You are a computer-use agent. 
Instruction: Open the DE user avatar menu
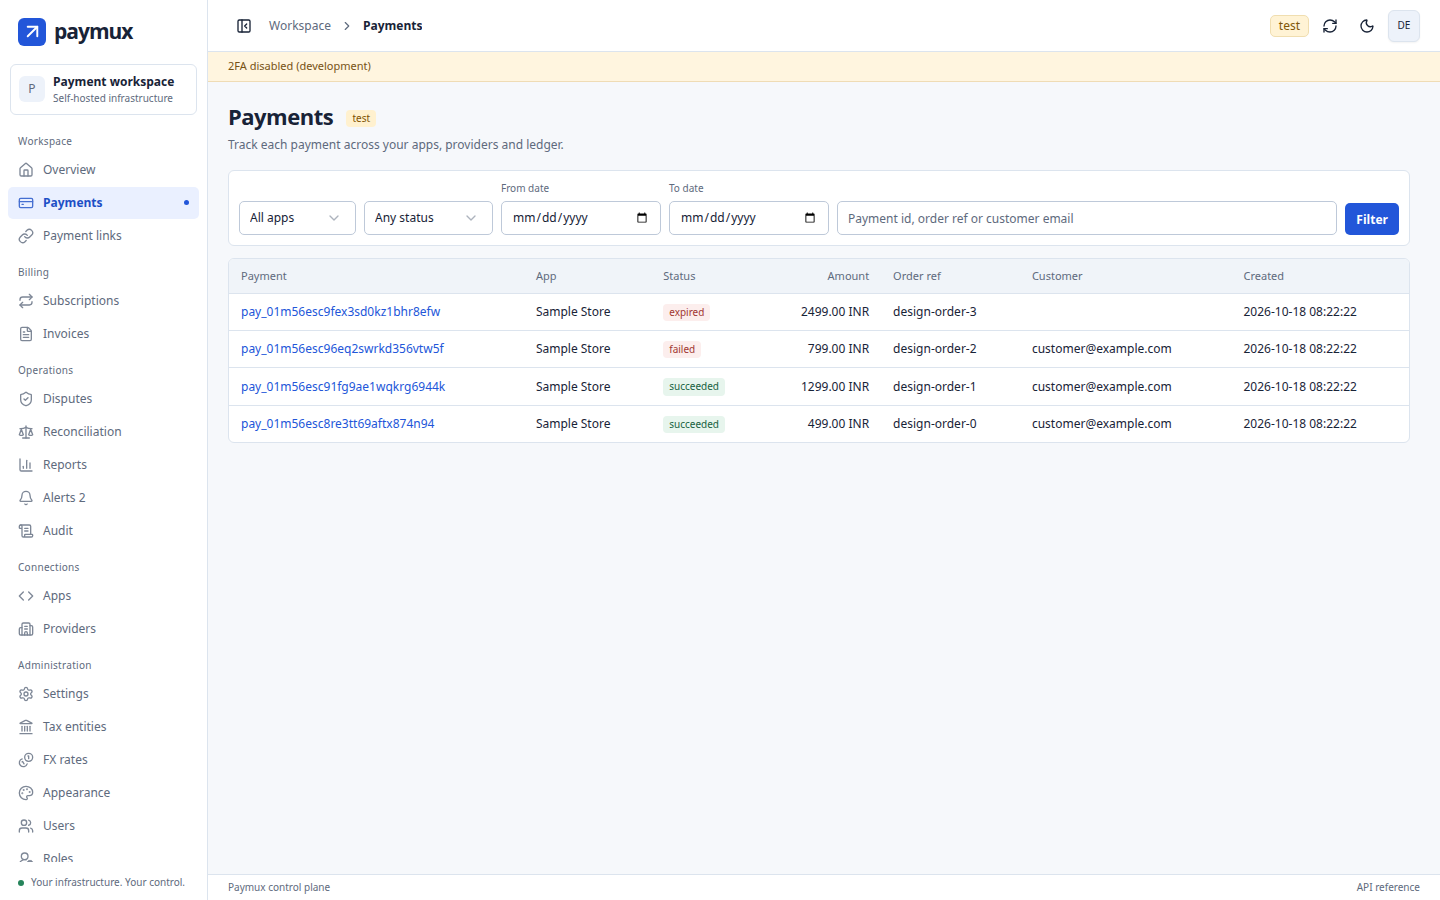point(1404,26)
